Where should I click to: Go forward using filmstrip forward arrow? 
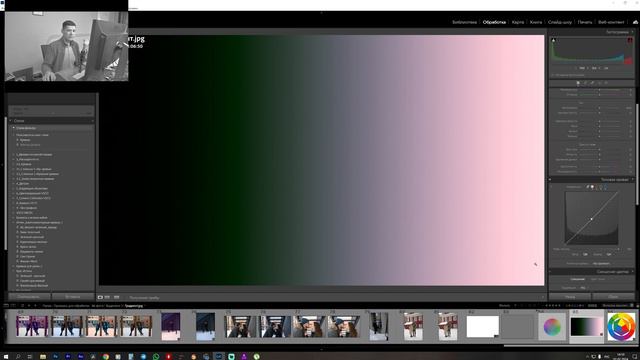[x=35, y=305]
